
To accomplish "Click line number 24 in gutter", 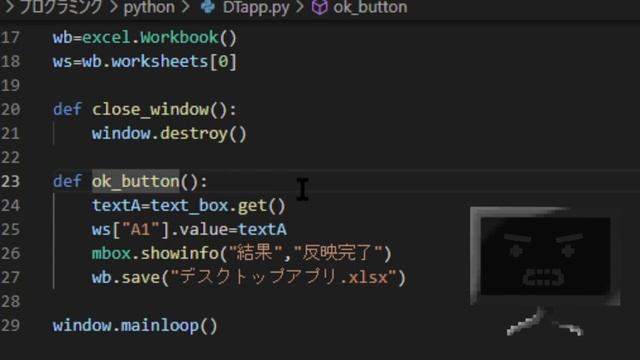I will [10, 205].
